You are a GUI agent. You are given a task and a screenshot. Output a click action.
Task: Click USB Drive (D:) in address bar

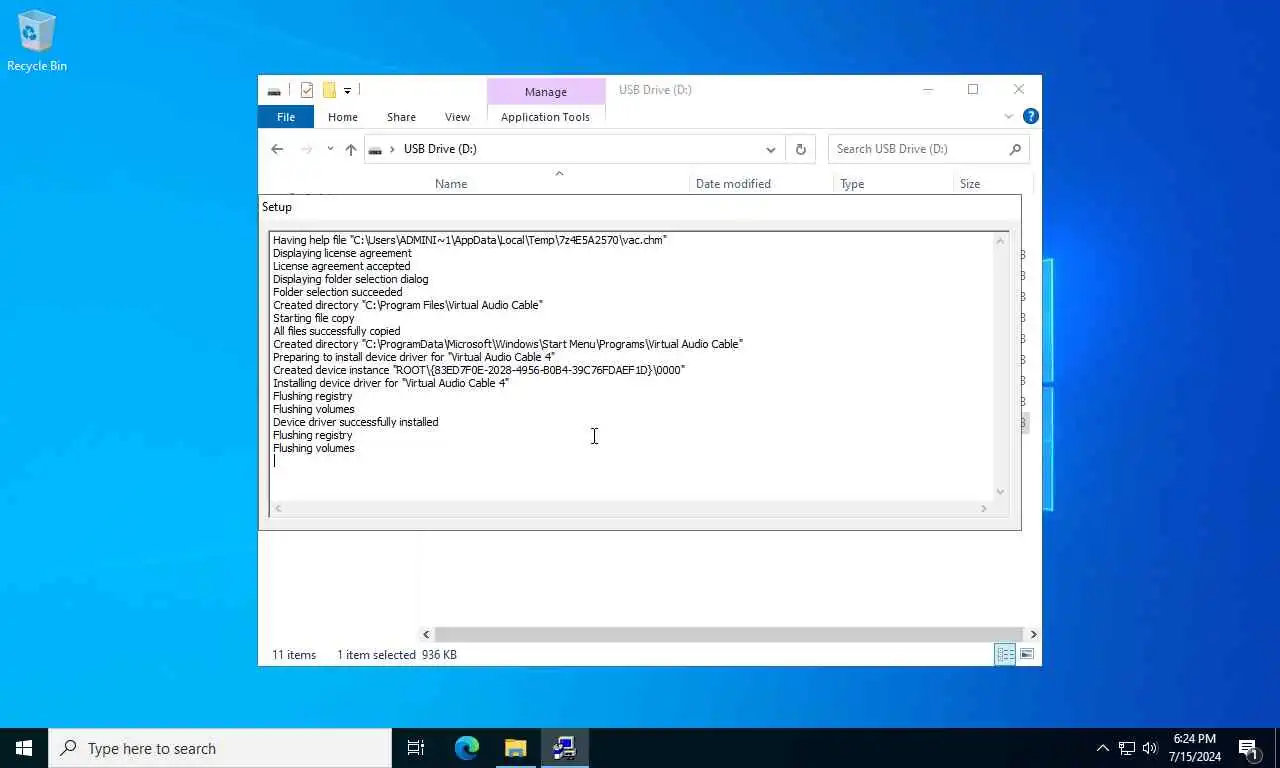point(440,149)
